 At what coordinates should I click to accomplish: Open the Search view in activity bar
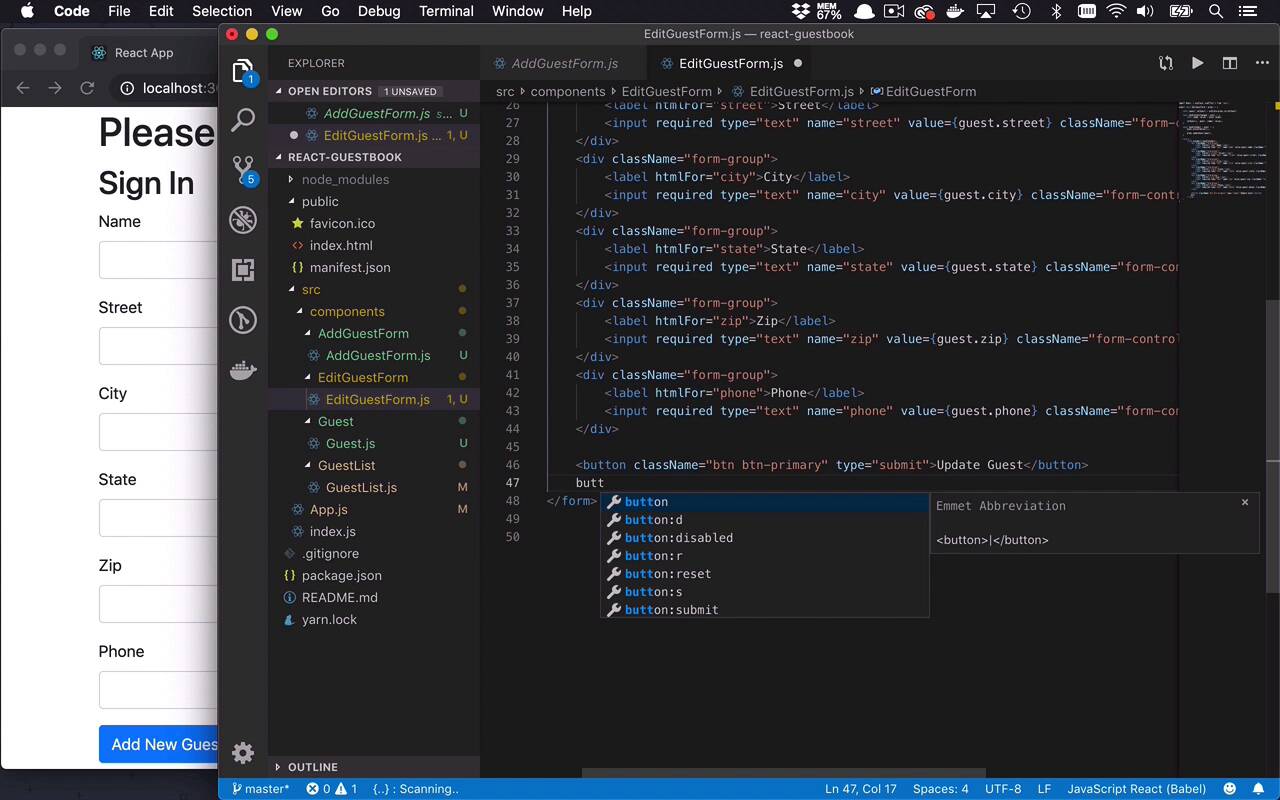tap(243, 121)
